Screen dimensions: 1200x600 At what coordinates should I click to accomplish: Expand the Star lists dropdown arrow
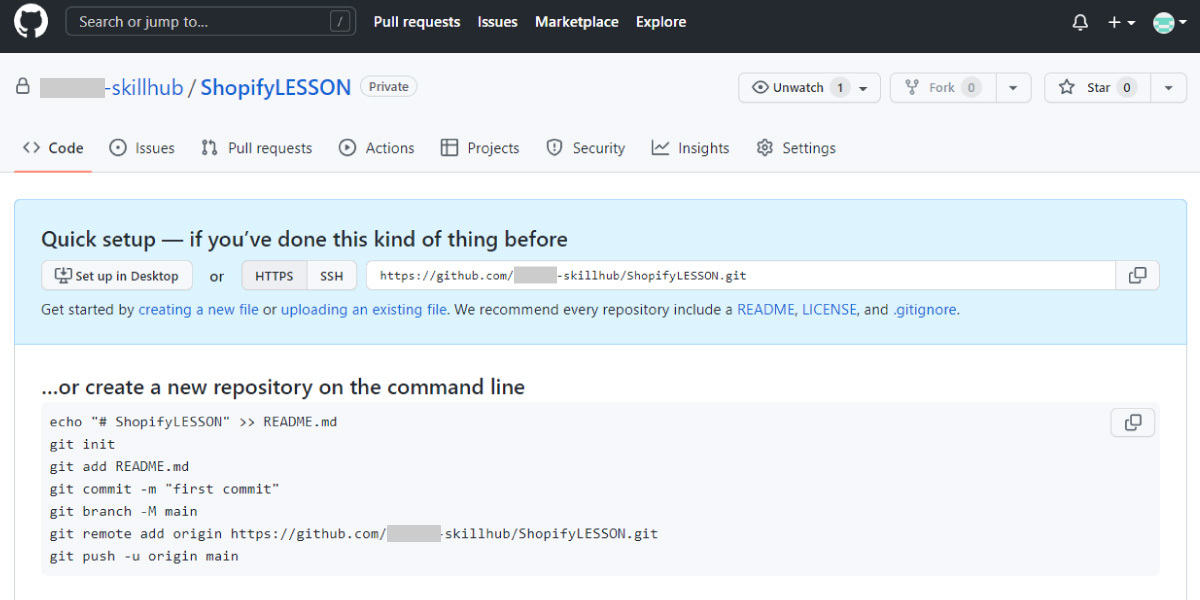click(1169, 88)
